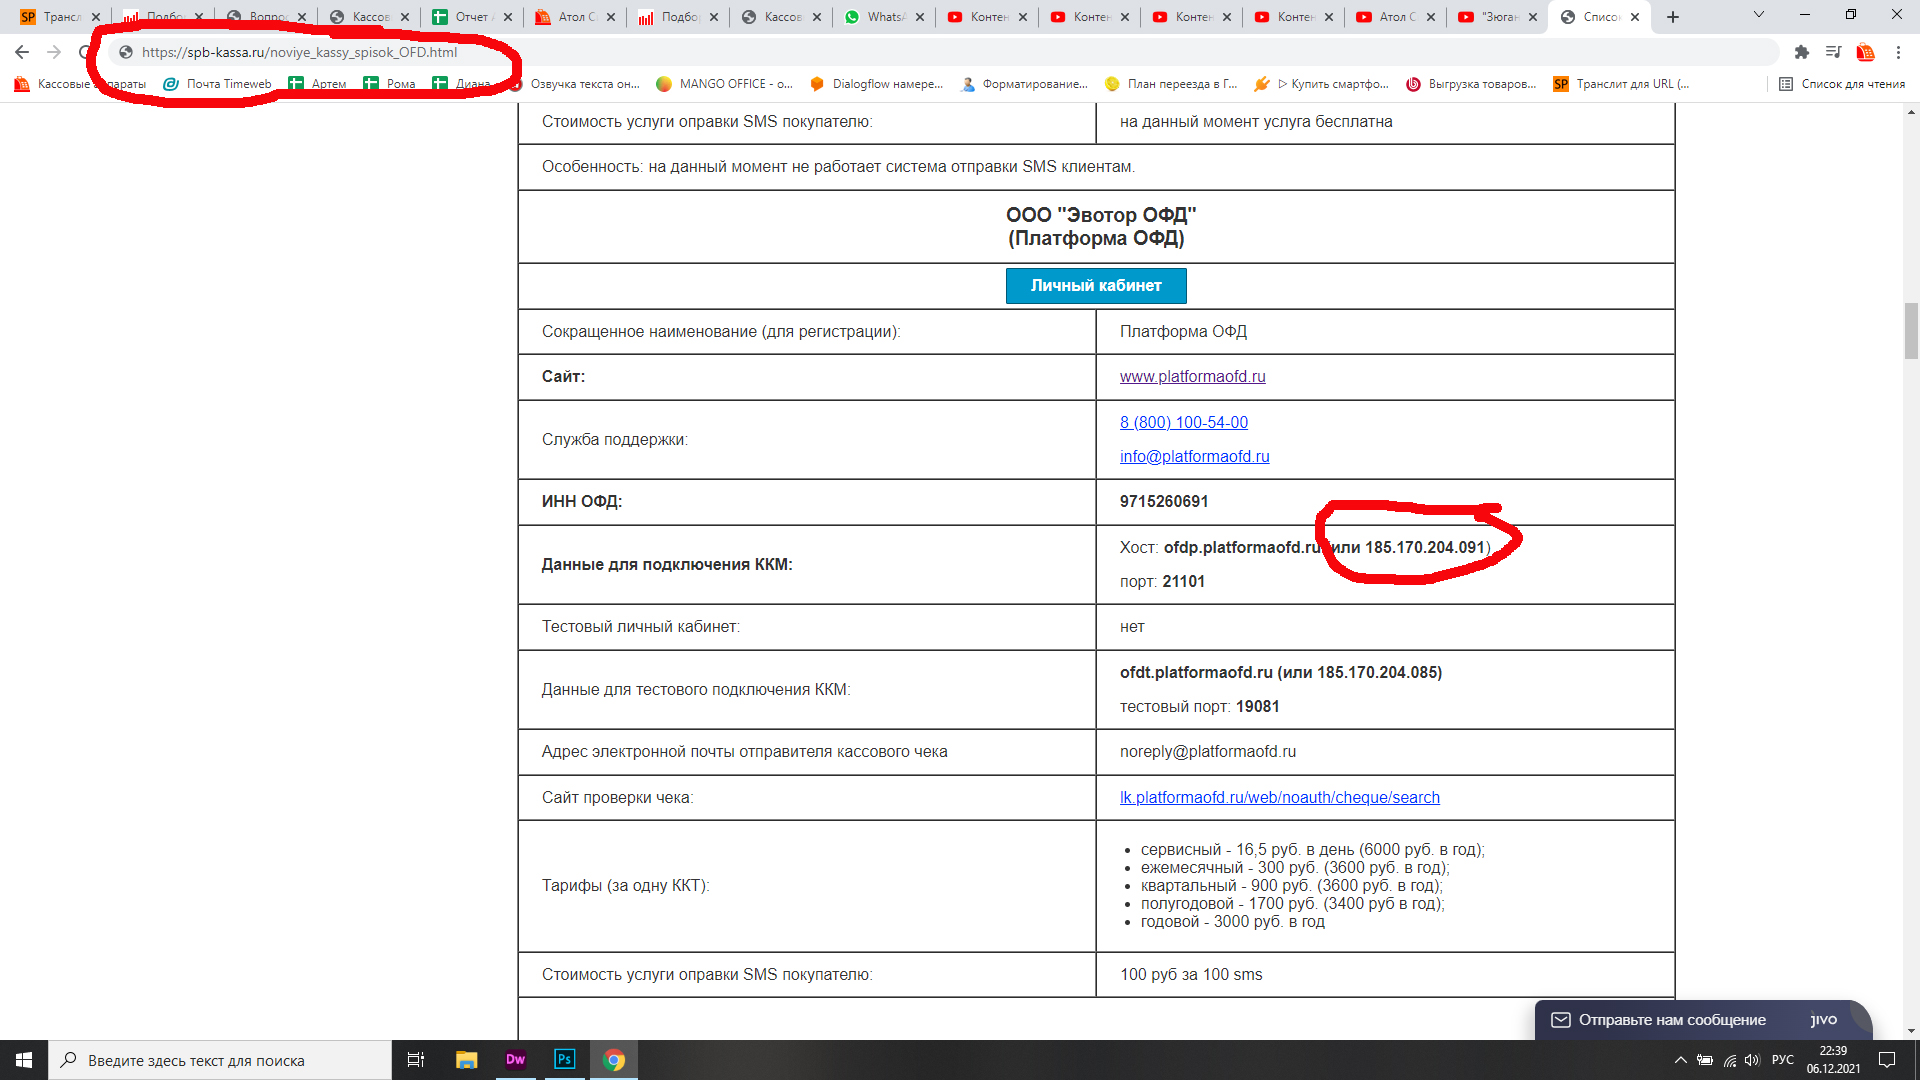Open File Explorer taskbar icon

point(466,1059)
